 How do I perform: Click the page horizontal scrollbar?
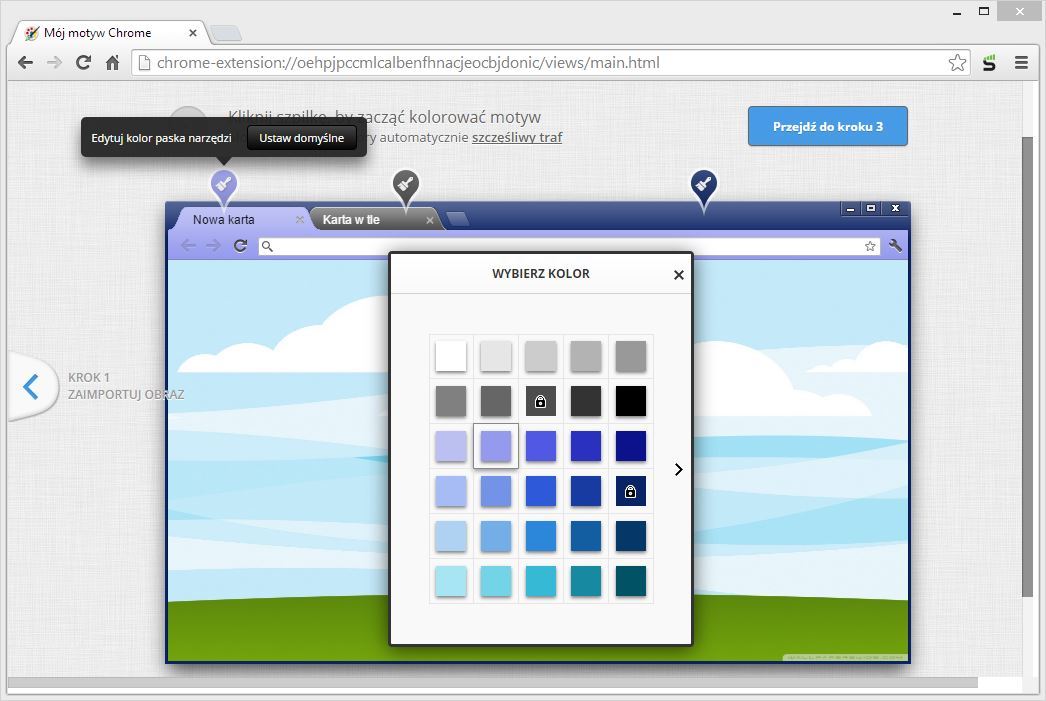tap(492, 682)
